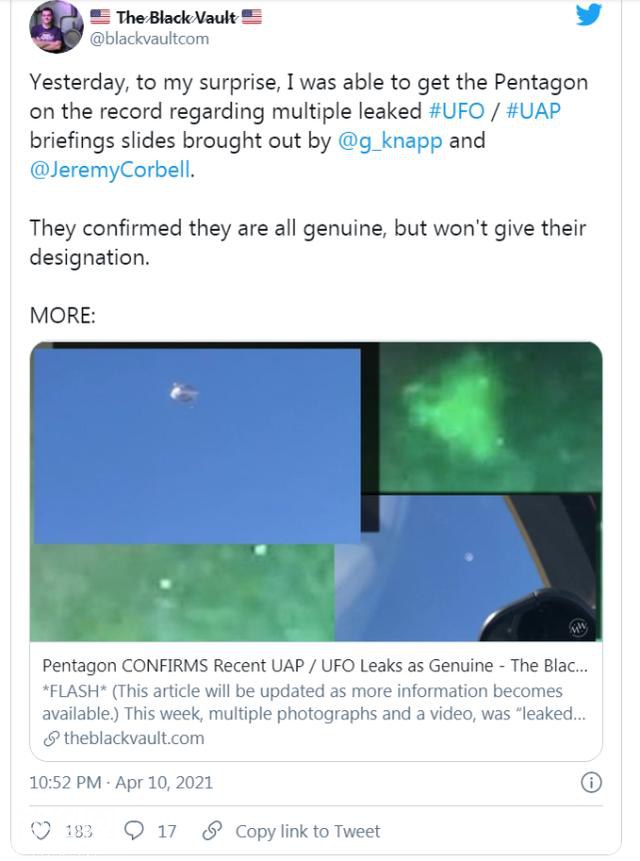The width and height of the screenshot is (640, 861).
Task: Open the @blackvaultcom handle
Action: pos(150,38)
